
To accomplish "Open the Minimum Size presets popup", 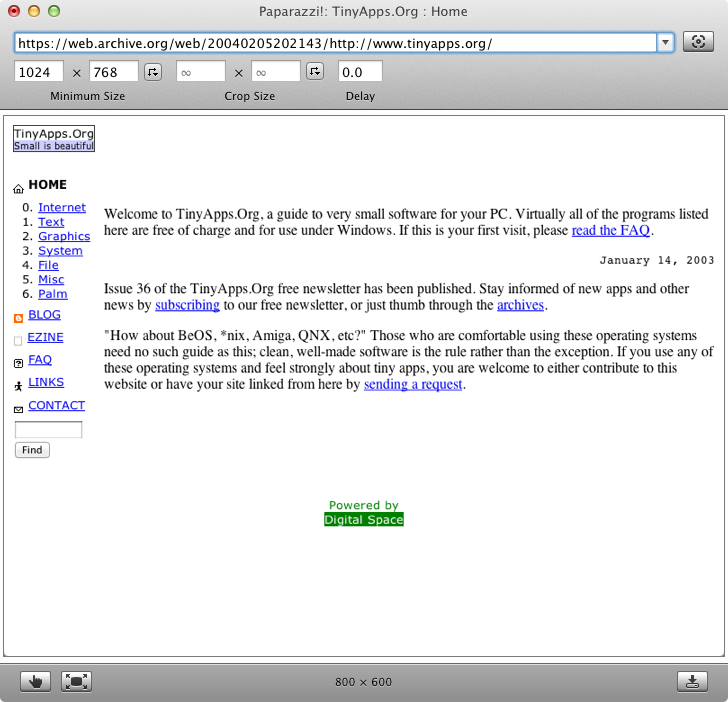I will pyautogui.click(x=152, y=72).
